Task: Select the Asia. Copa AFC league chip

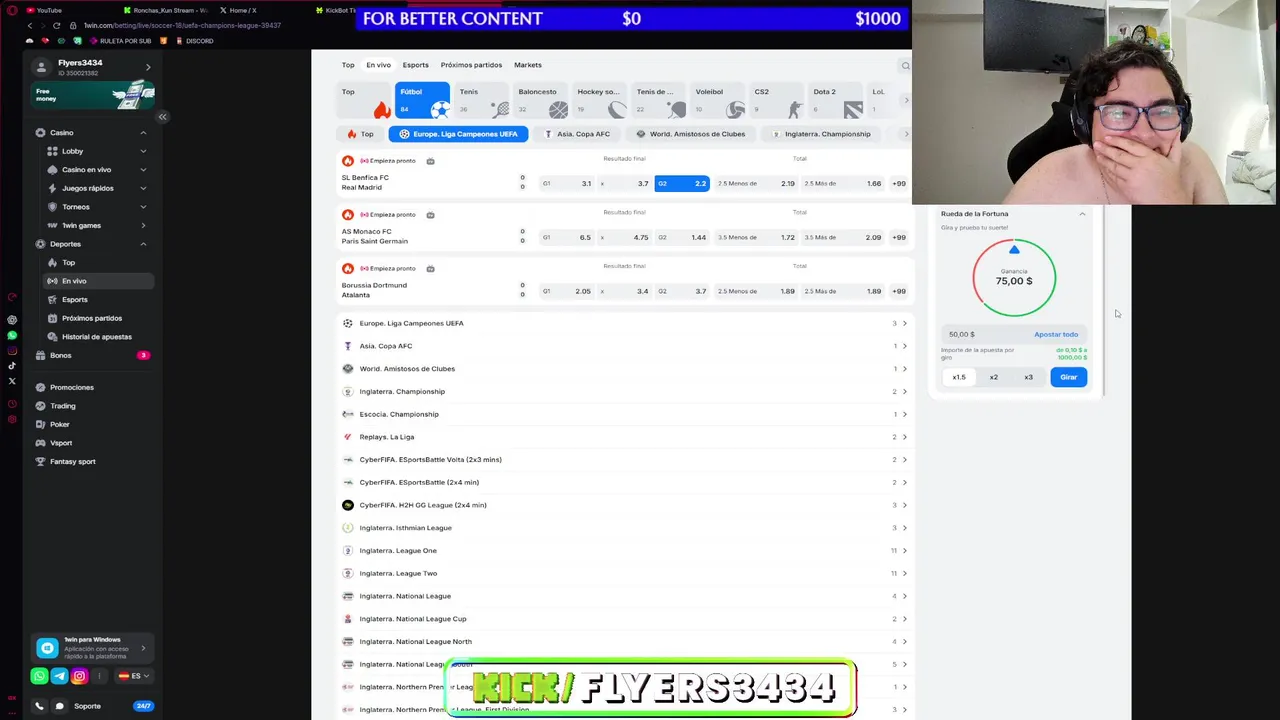Action: (x=577, y=134)
